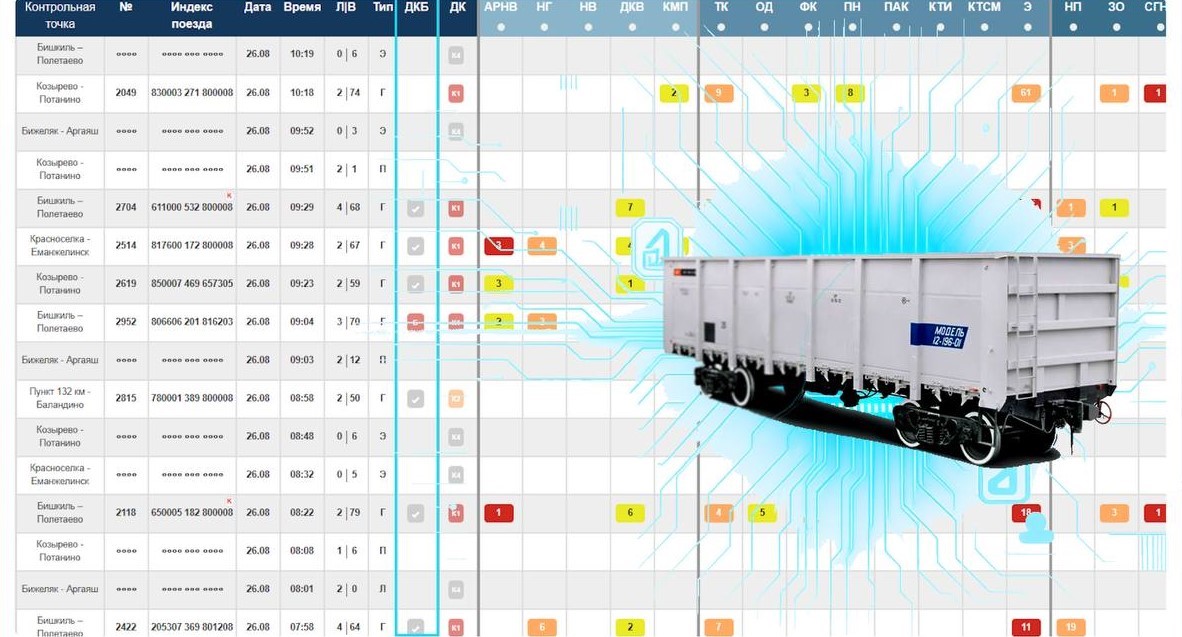Image resolution: width=1182 pixels, height=637 pixels.
Task: Click the K1 badge for train 2704
Action: 456,209
